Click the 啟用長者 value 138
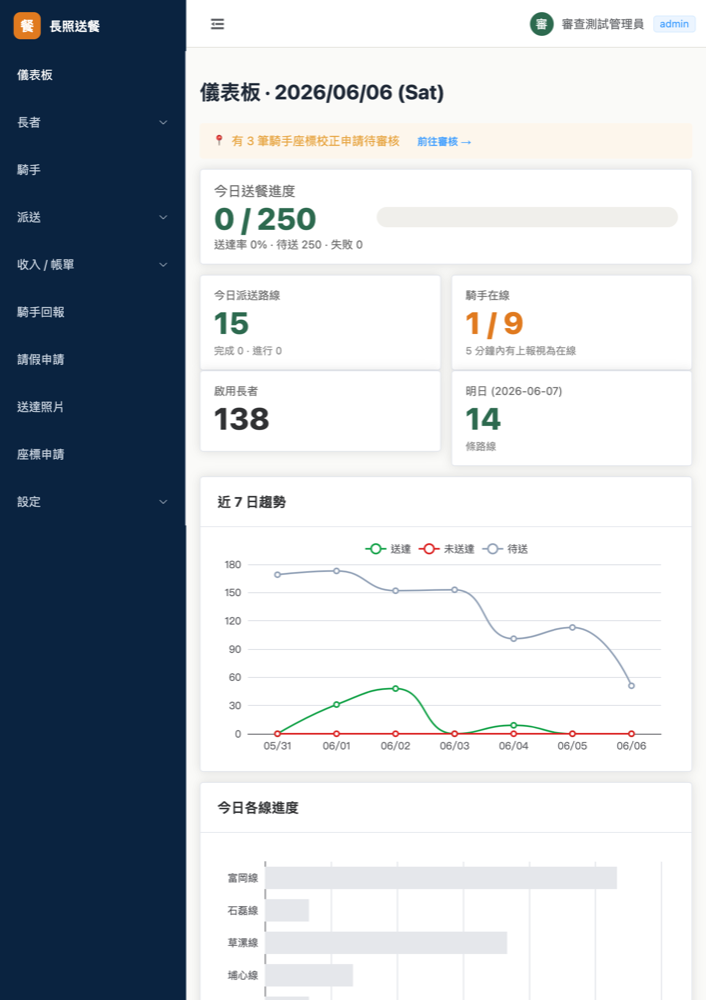 click(x=242, y=419)
